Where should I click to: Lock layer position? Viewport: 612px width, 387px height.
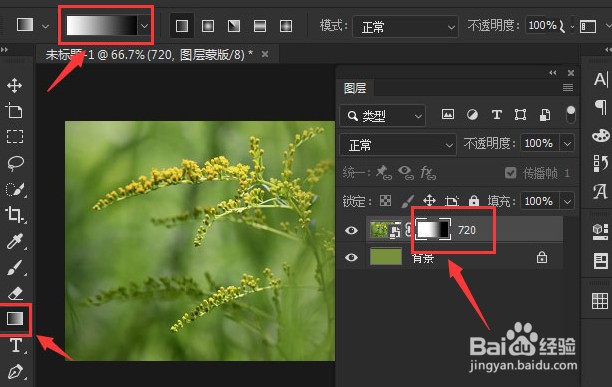(x=429, y=201)
